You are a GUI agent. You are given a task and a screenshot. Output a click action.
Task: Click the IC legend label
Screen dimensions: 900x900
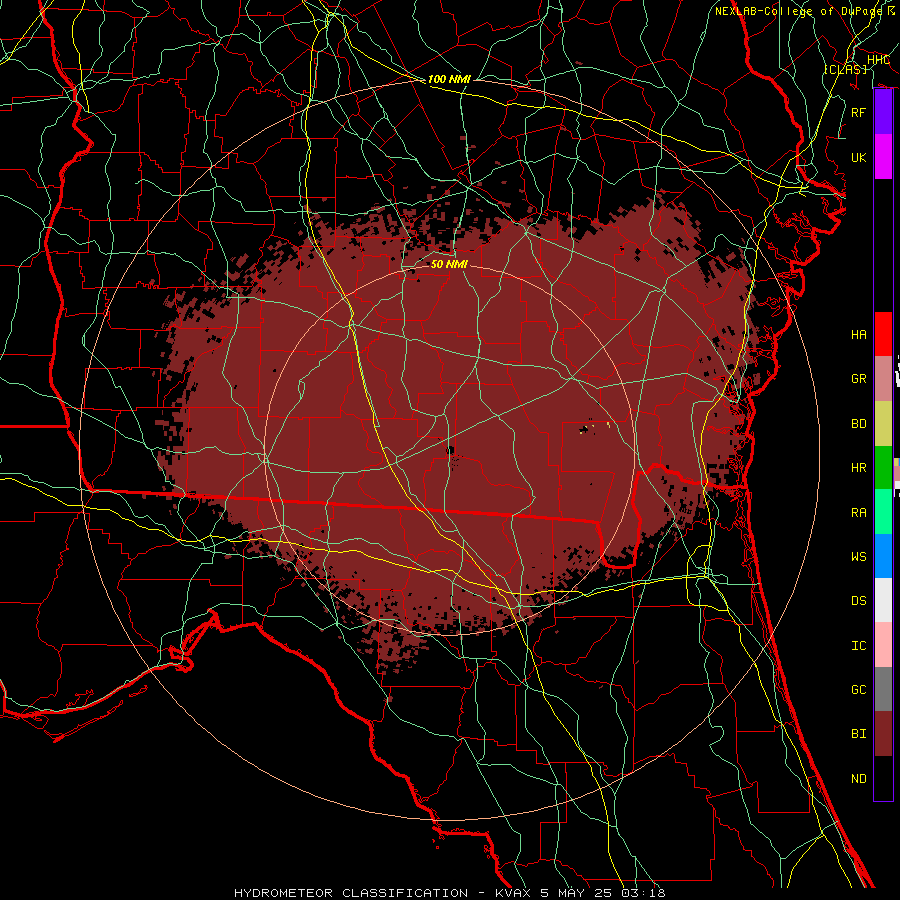tap(859, 646)
